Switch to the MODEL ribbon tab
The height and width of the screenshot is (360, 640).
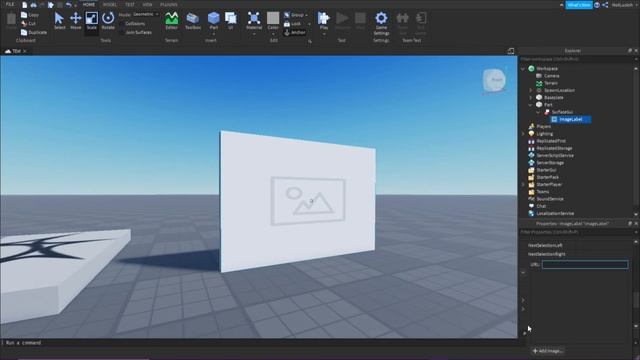click(x=109, y=4)
